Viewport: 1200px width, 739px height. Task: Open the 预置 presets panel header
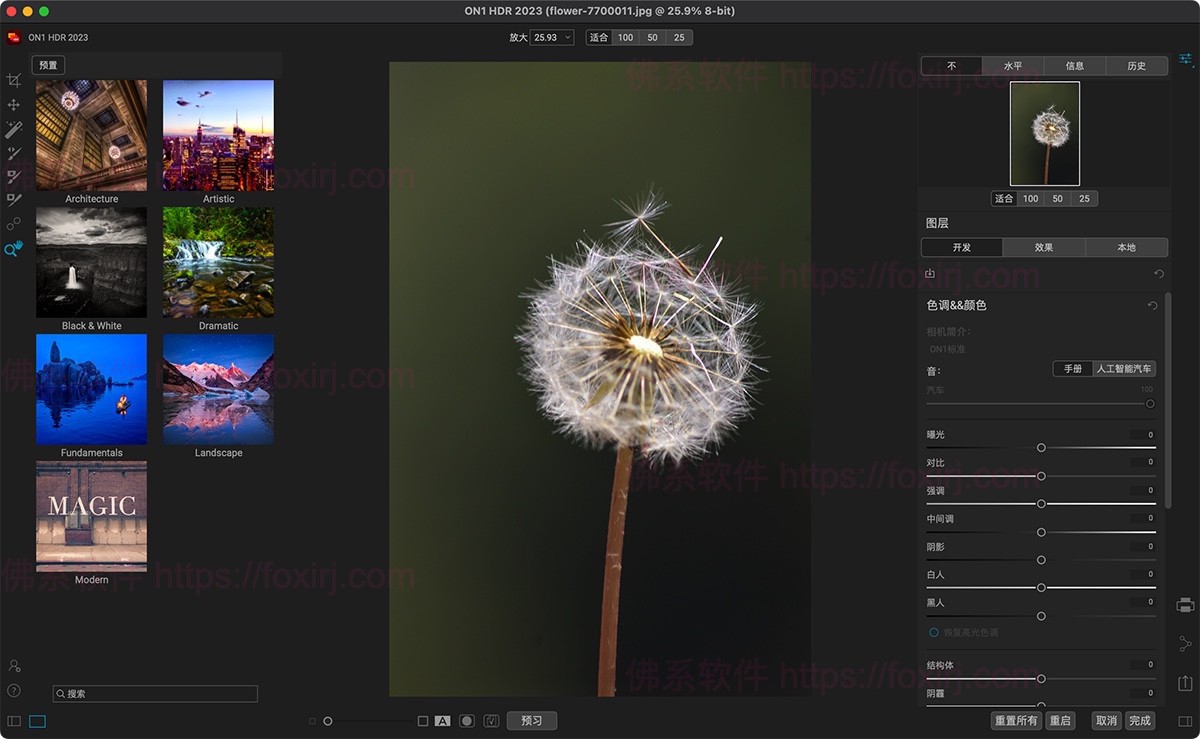point(48,65)
